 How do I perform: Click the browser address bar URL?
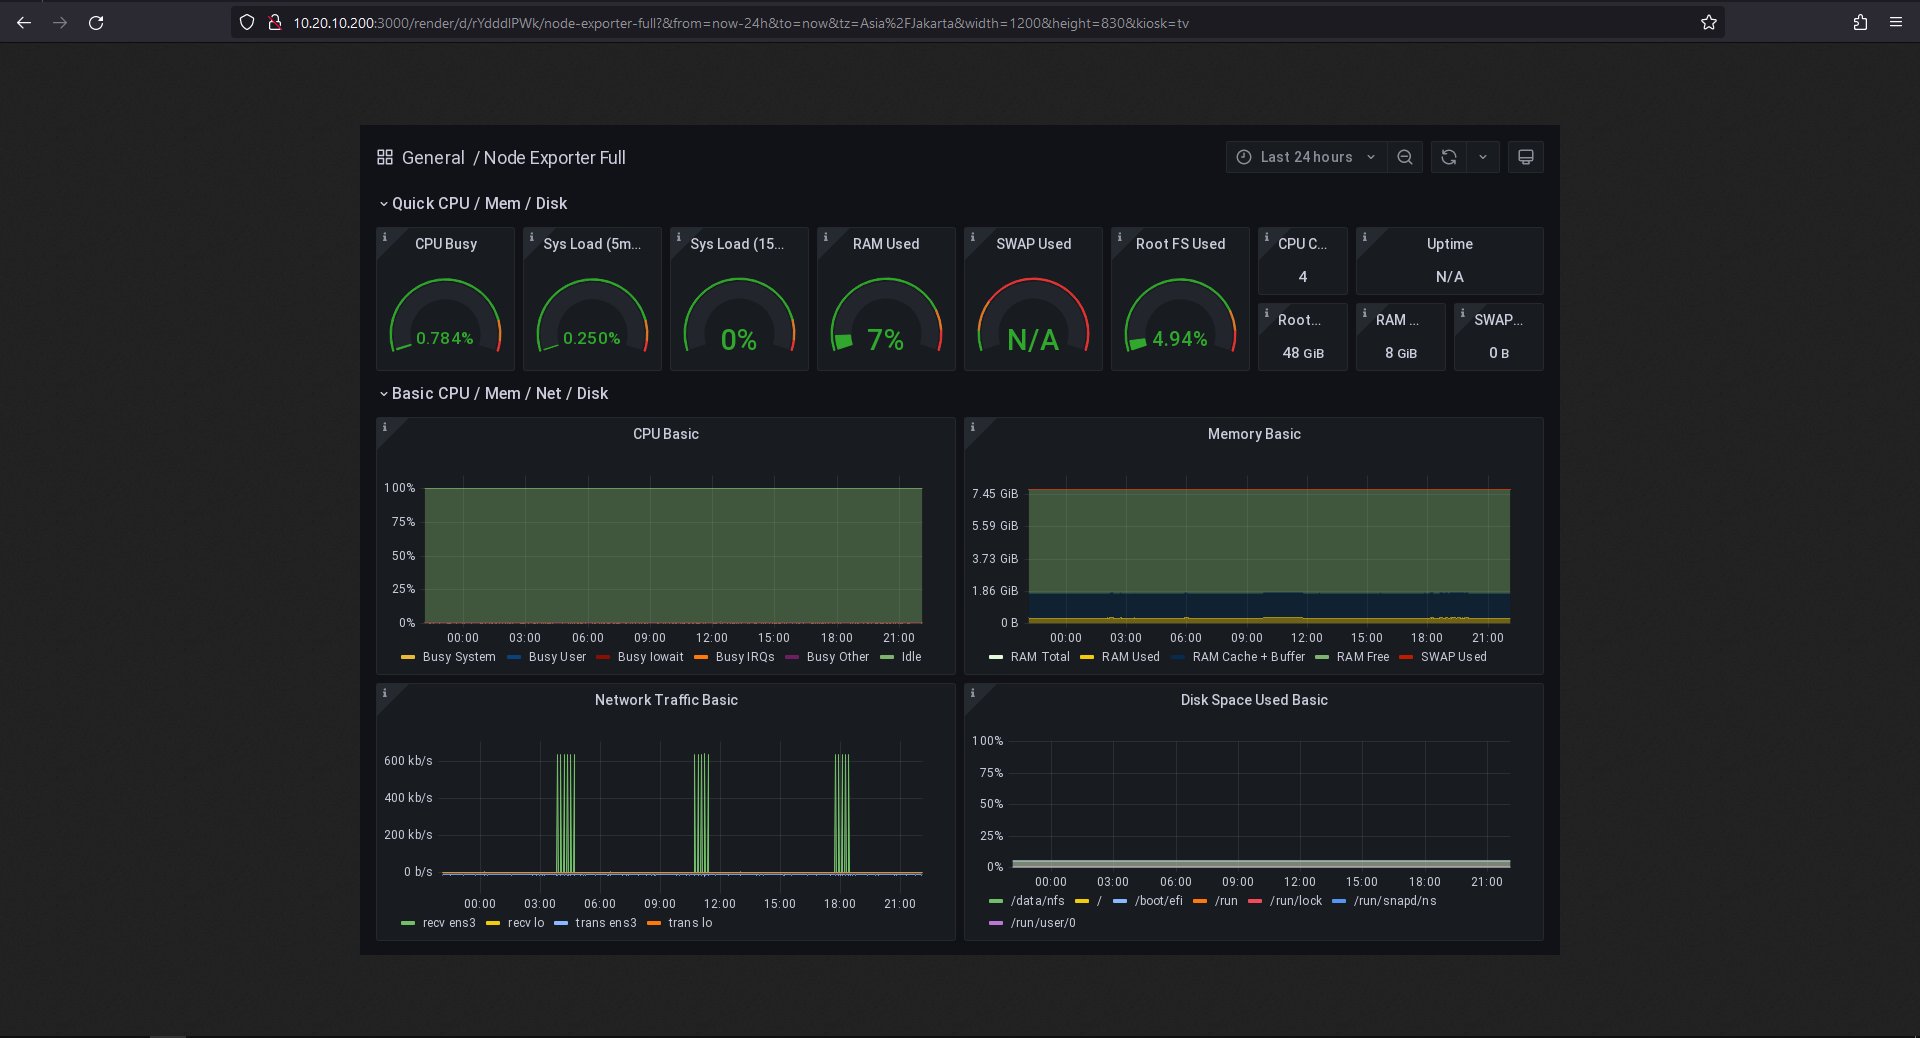(741, 22)
